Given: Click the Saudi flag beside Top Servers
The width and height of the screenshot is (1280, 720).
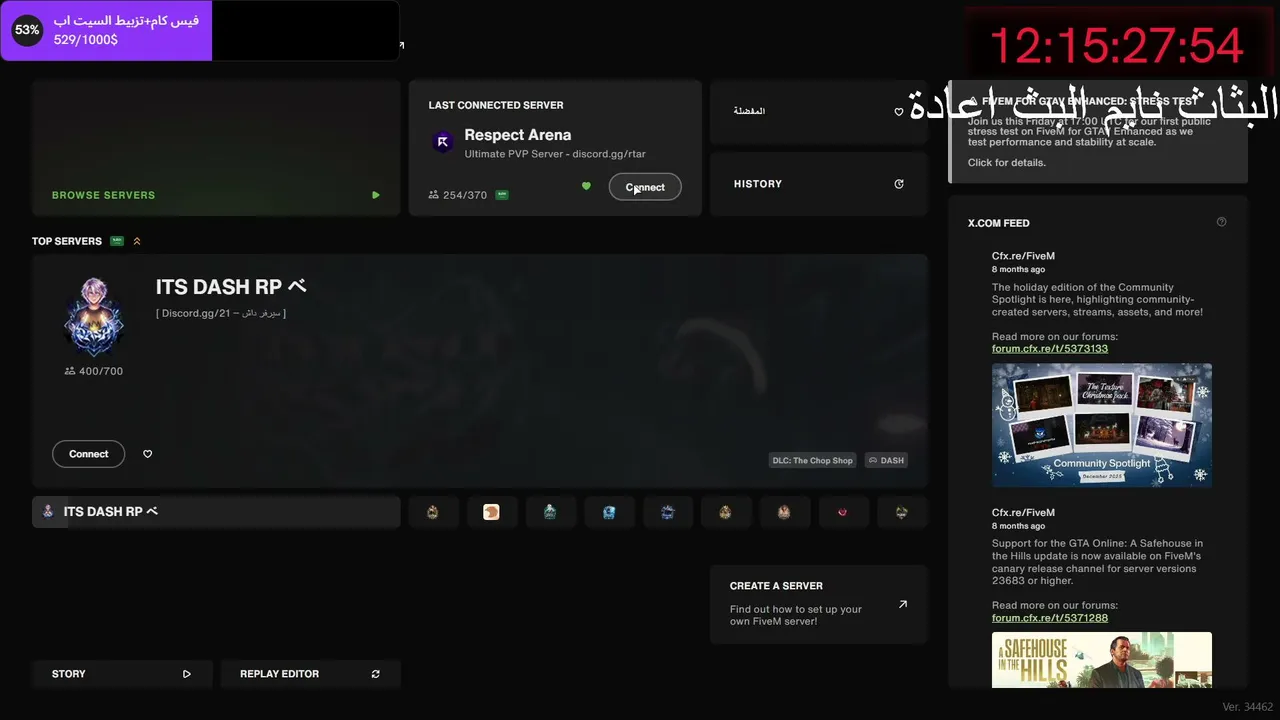Looking at the screenshot, I should click(117, 241).
